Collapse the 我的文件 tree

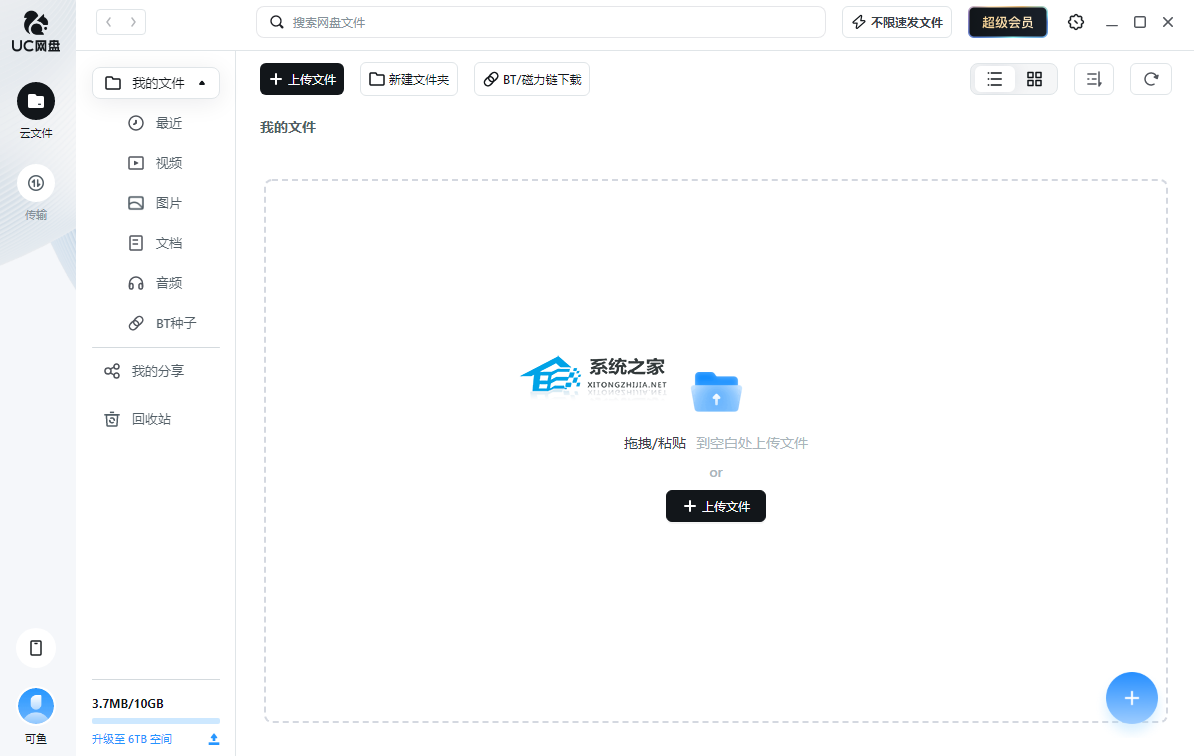pyautogui.click(x=202, y=83)
